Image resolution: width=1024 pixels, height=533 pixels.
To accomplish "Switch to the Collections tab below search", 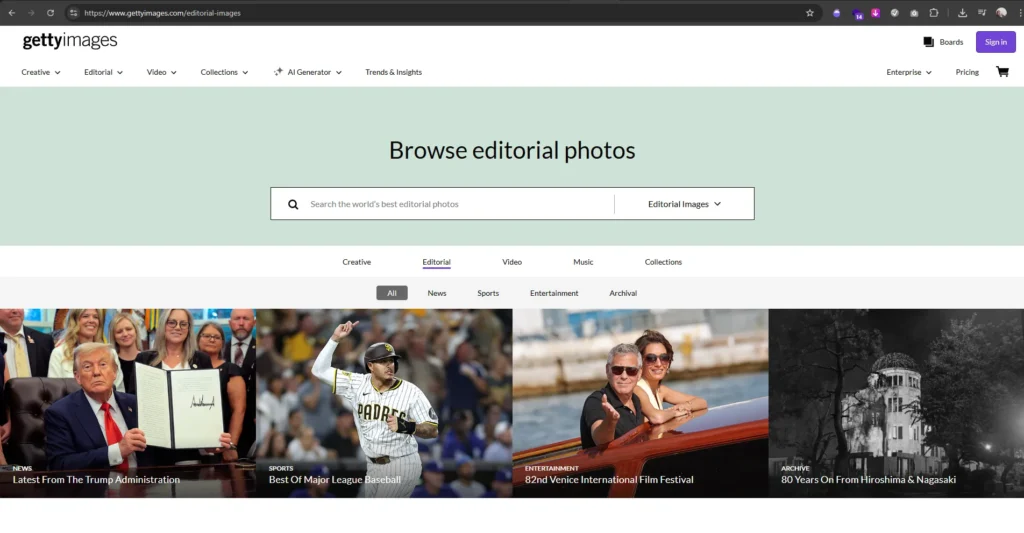I will pyautogui.click(x=663, y=262).
